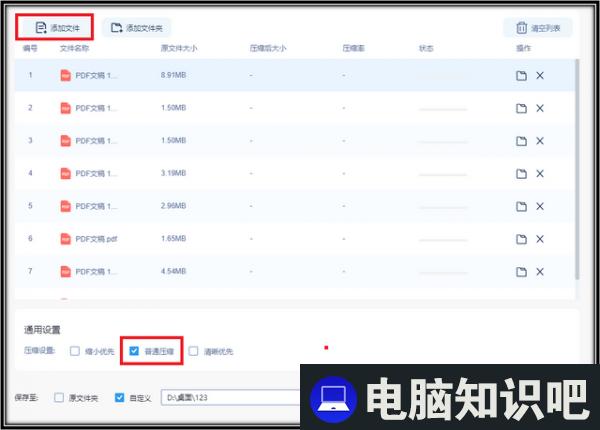Remove row 3 file with X icon
The width and height of the screenshot is (600, 430).
click(x=540, y=141)
